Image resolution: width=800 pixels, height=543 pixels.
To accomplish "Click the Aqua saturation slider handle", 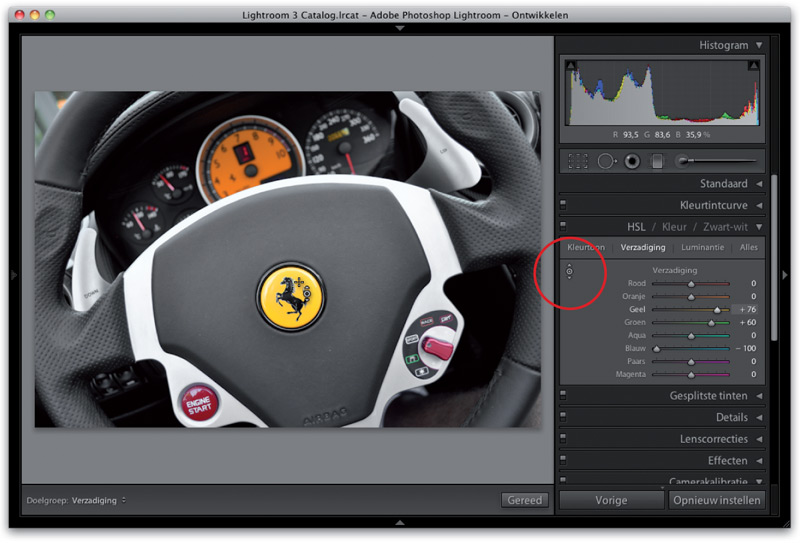I will tap(691, 336).
